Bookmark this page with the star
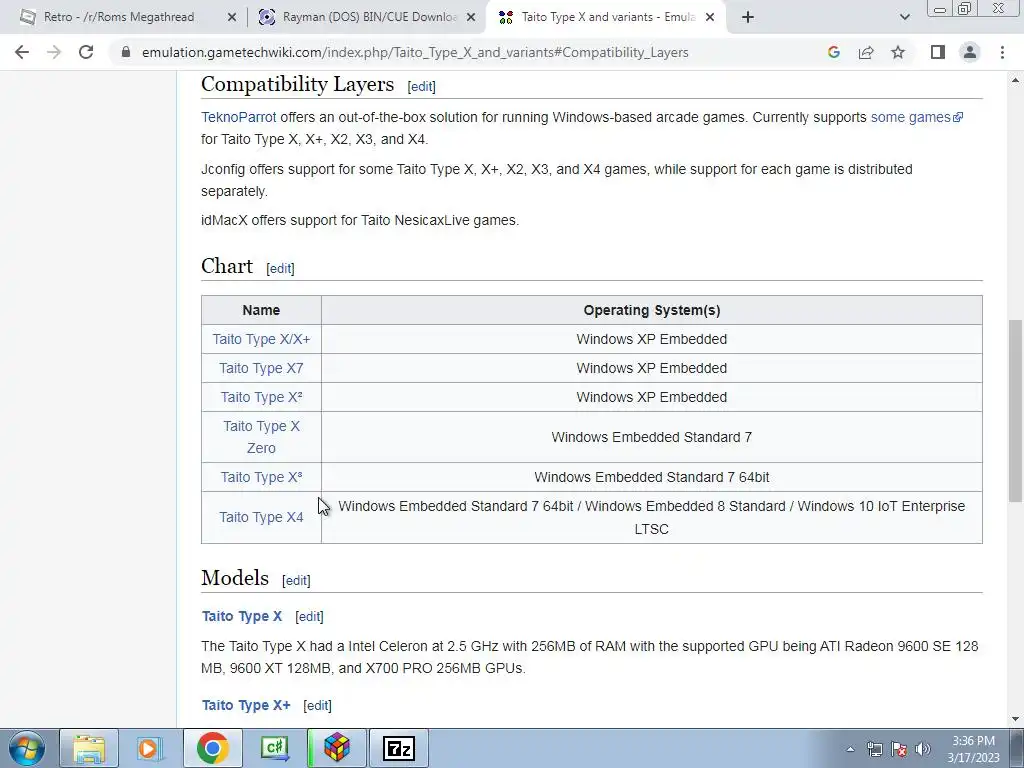Image resolution: width=1024 pixels, height=768 pixels. [898, 52]
